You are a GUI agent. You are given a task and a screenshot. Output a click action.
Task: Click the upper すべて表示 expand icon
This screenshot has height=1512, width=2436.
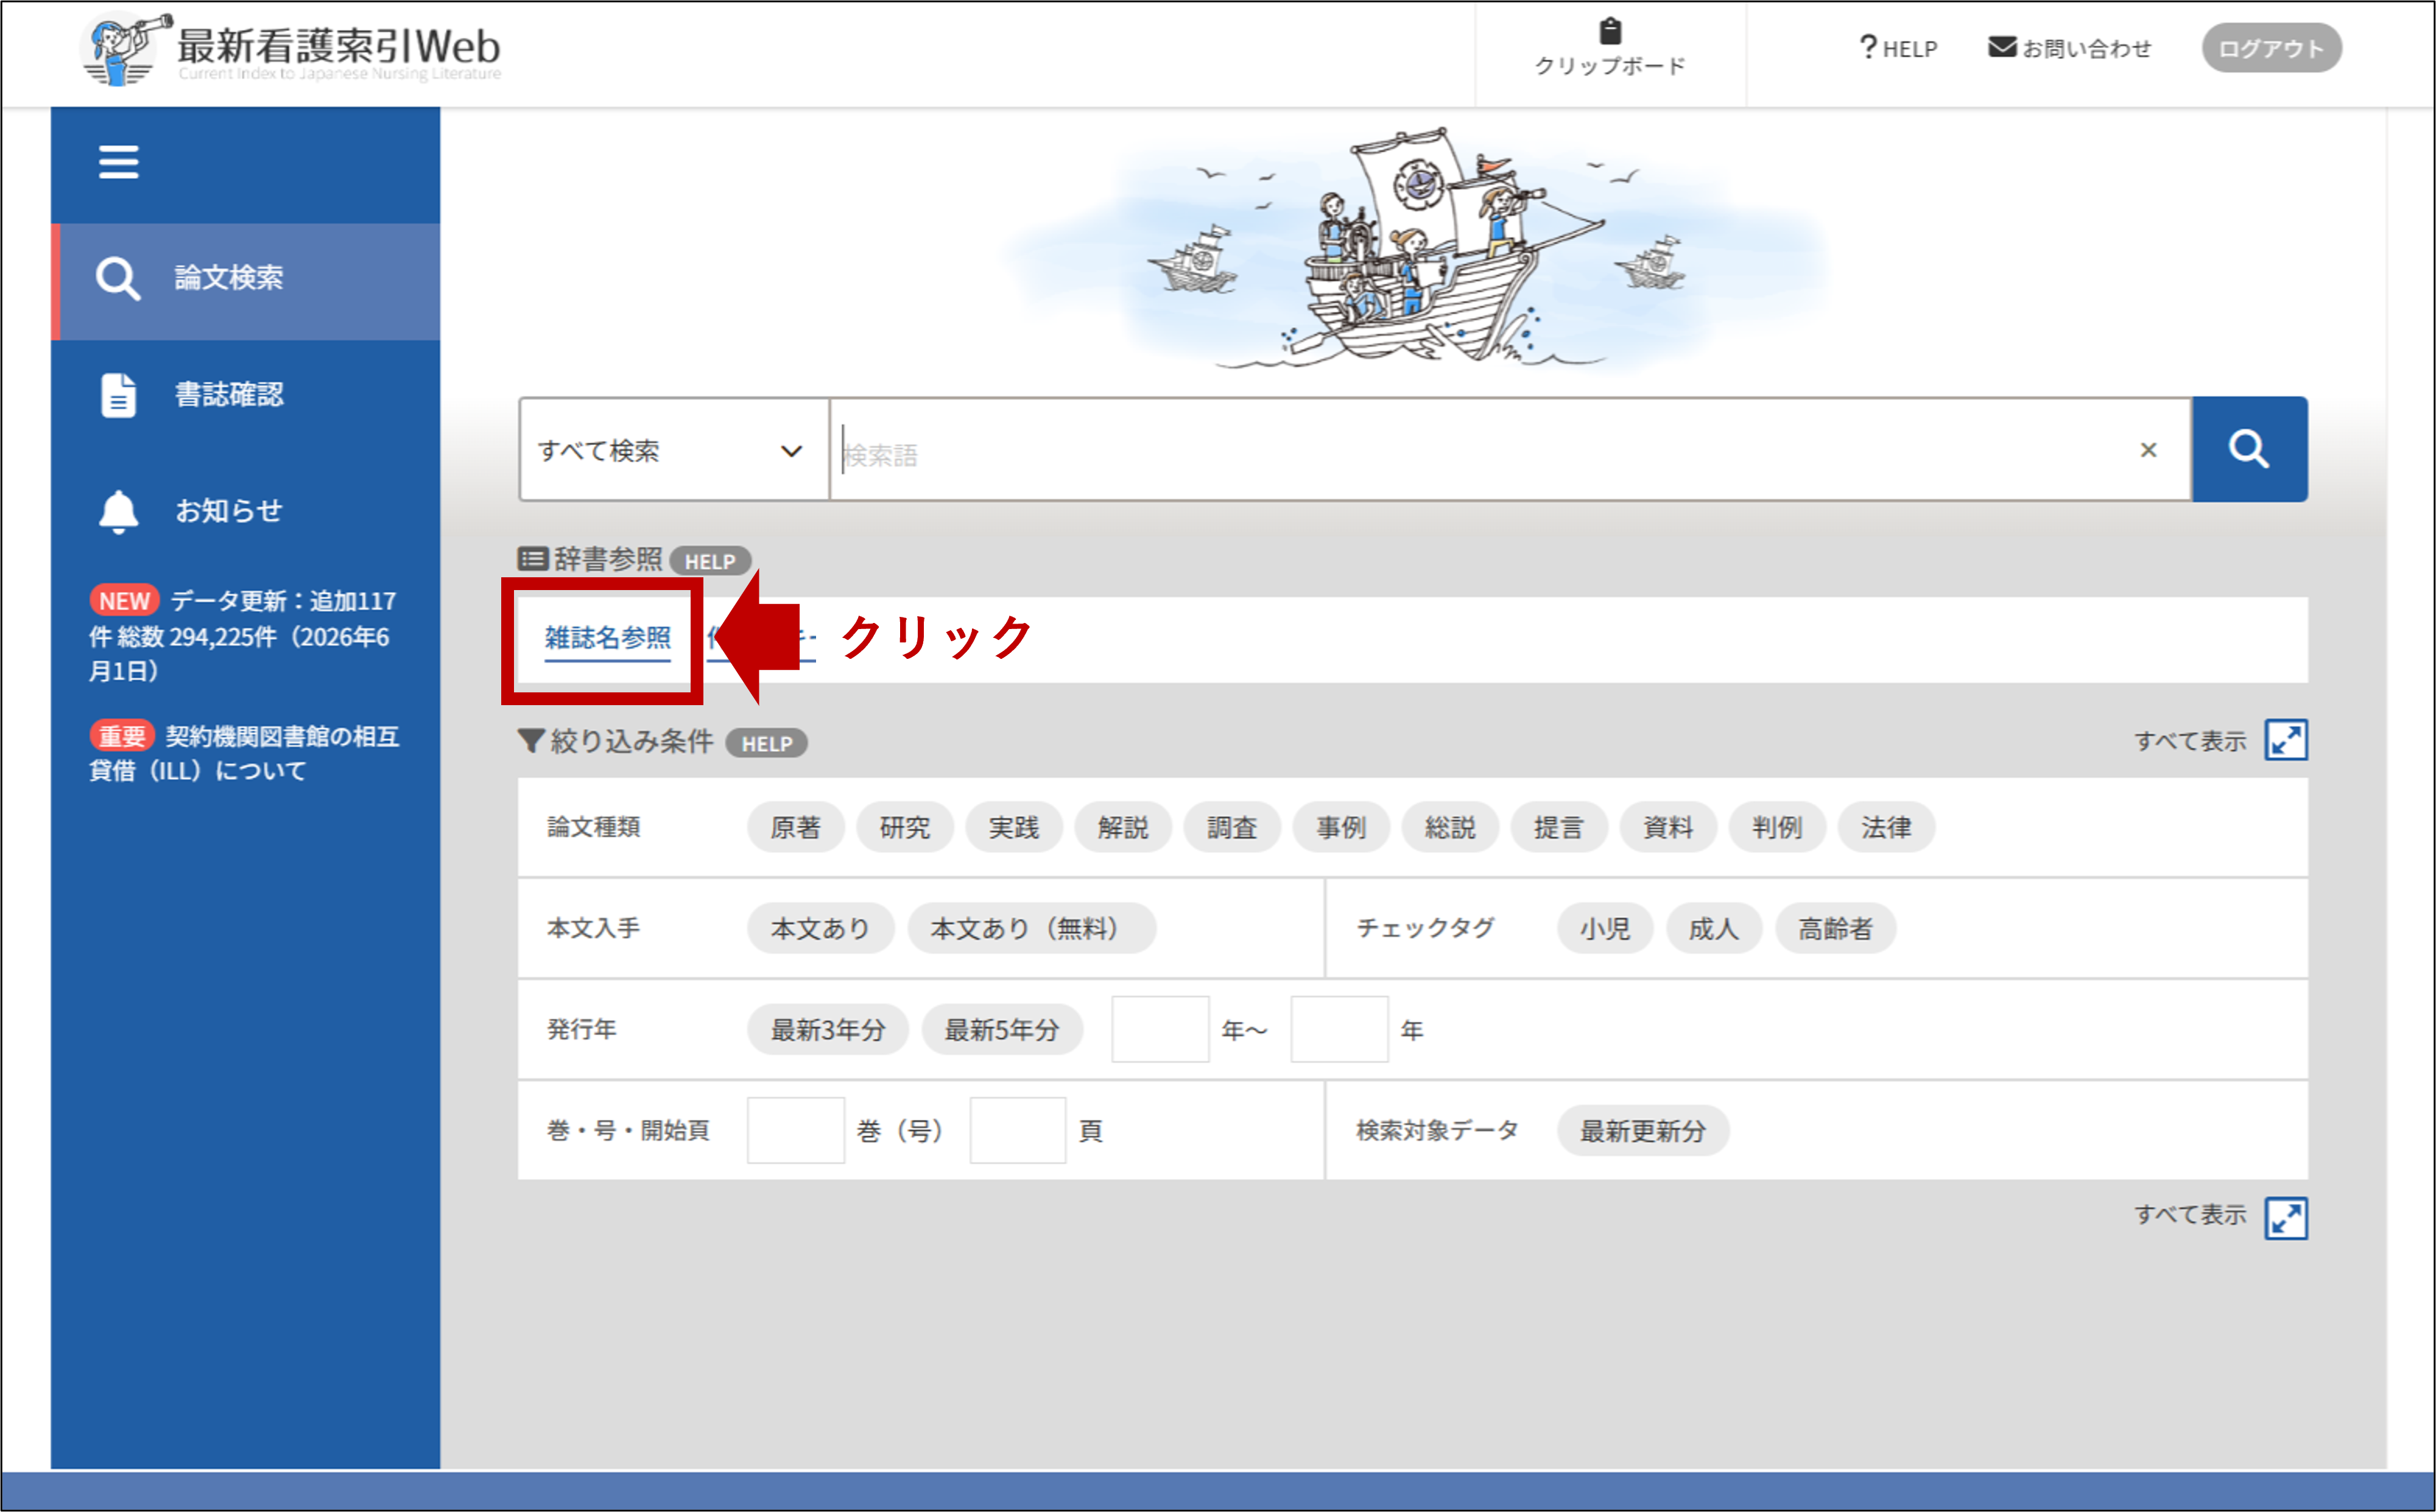point(2286,741)
